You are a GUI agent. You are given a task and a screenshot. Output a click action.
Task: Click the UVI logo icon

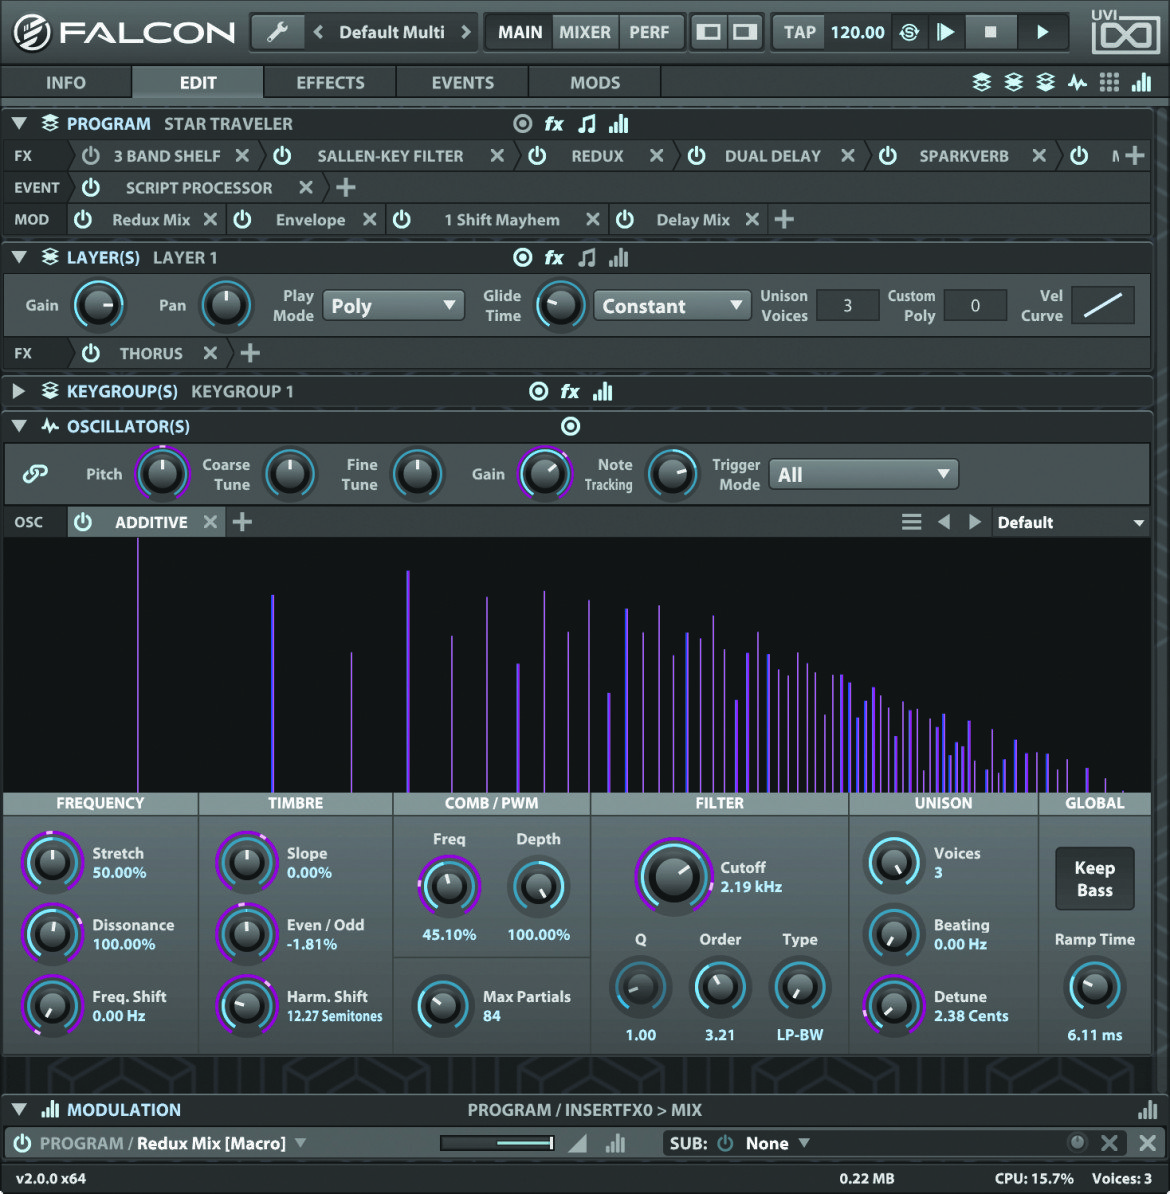[x=1125, y=33]
